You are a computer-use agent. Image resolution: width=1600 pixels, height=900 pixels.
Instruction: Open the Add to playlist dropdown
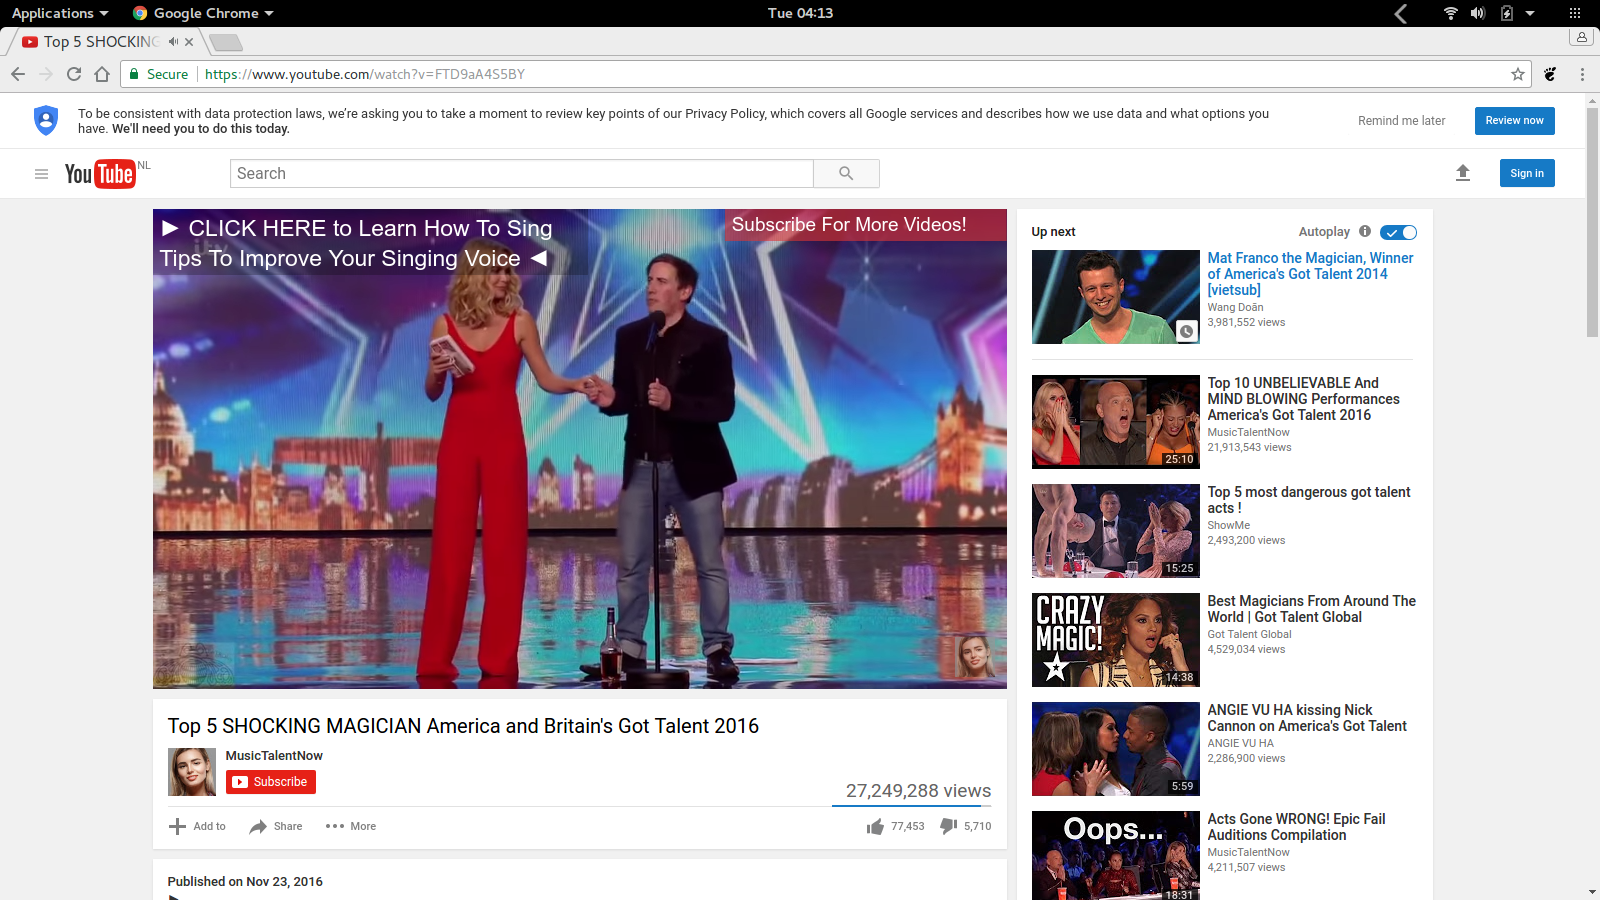(197, 827)
